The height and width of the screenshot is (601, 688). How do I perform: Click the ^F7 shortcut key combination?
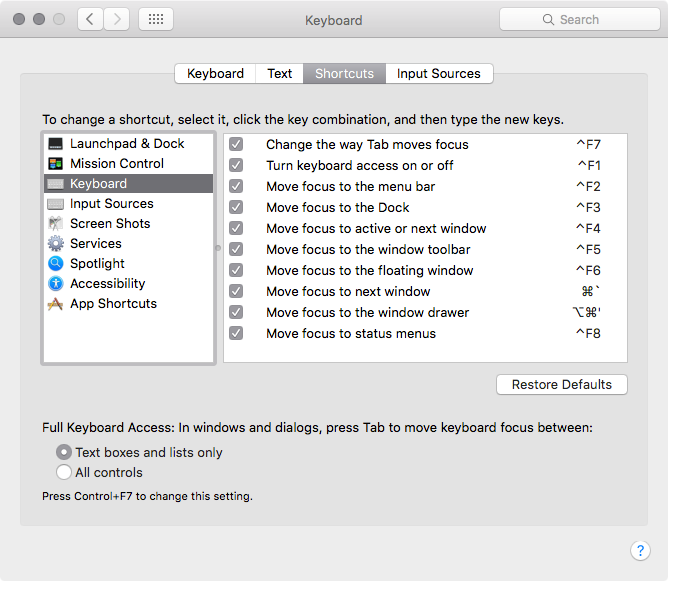click(588, 144)
